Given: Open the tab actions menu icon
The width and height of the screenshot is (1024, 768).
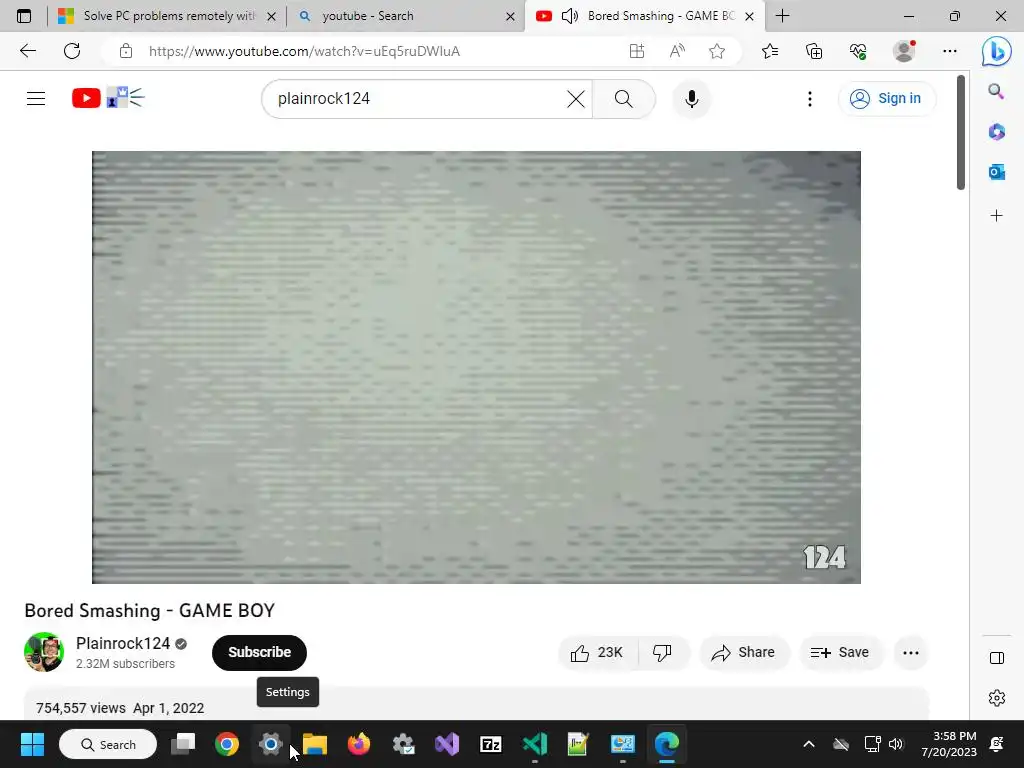Looking at the screenshot, I should (24, 16).
